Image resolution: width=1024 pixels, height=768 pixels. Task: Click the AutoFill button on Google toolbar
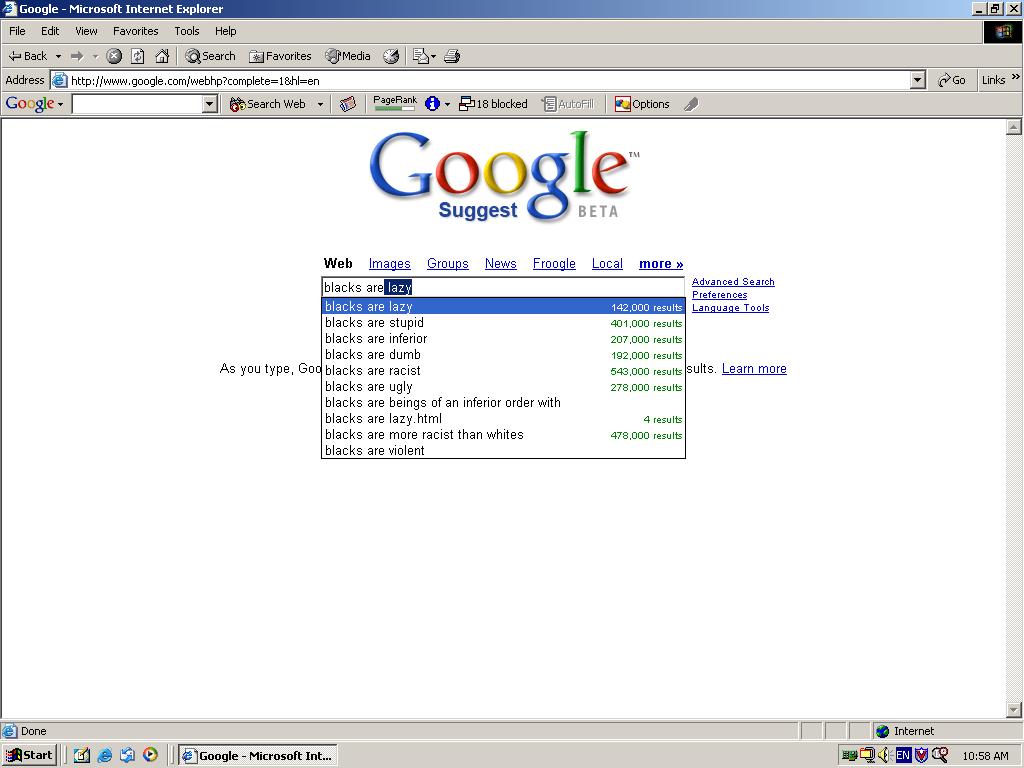568,104
